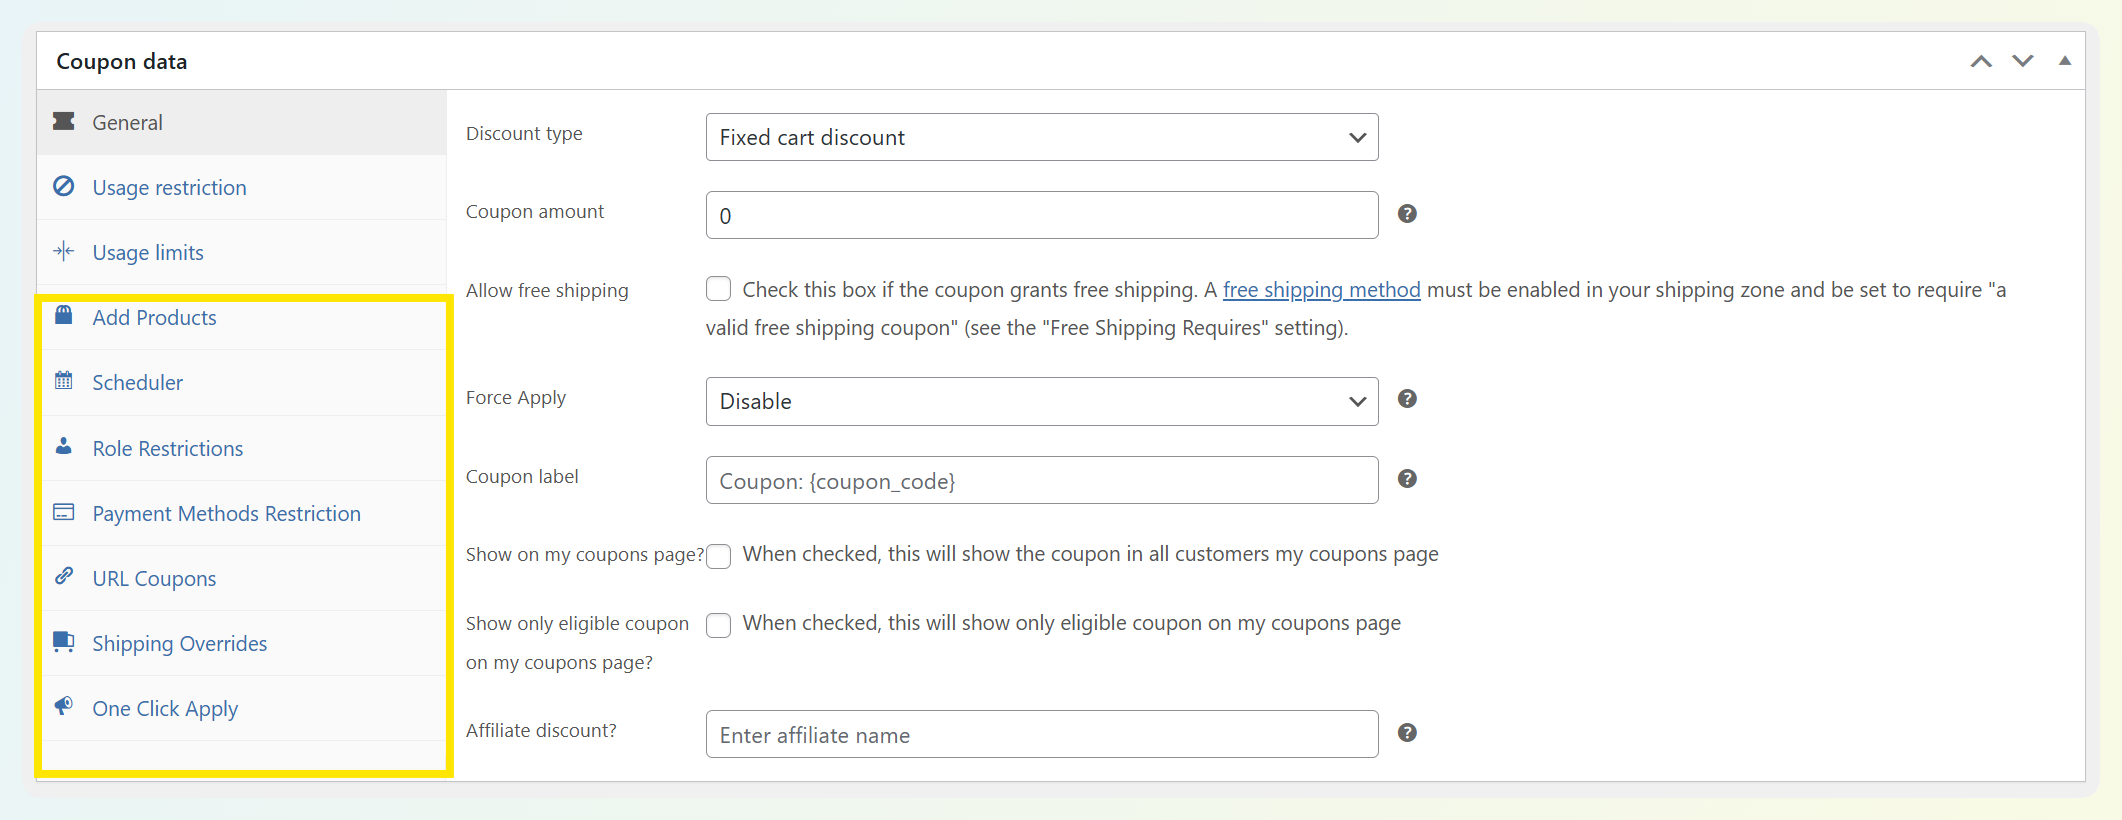Click the truck icon for Shipping Overrides
This screenshot has height=820, width=2122.
point(64,641)
